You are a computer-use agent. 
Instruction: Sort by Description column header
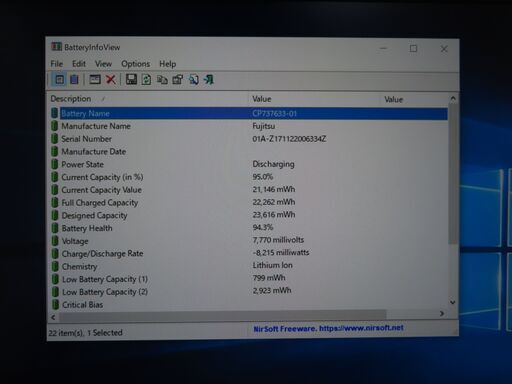pos(149,99)
